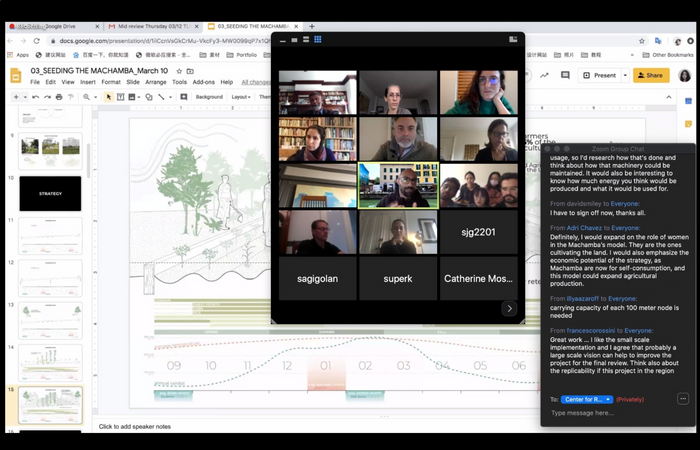Open the Apps bookmarks shortcut

tap(19, 55)
